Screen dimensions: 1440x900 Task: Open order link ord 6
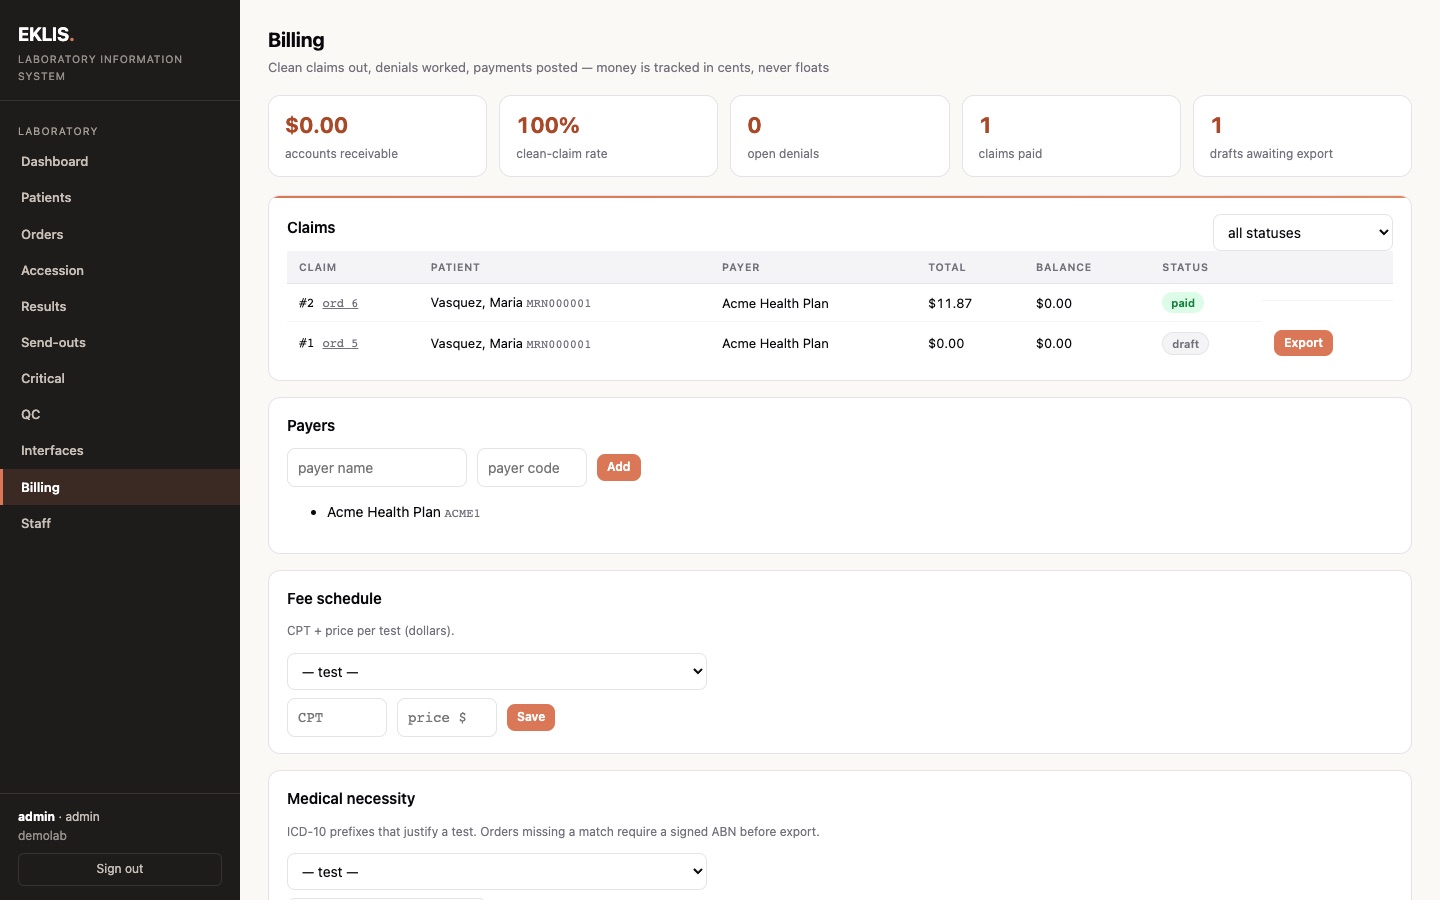coord(340,303)
